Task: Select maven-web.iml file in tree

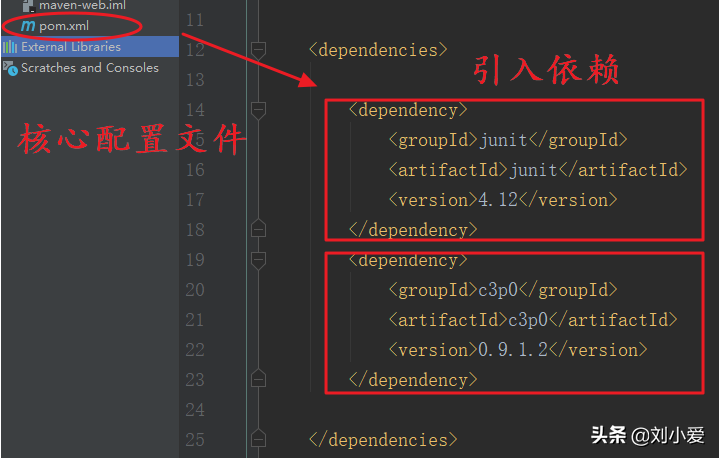Action: pos(83,6)
